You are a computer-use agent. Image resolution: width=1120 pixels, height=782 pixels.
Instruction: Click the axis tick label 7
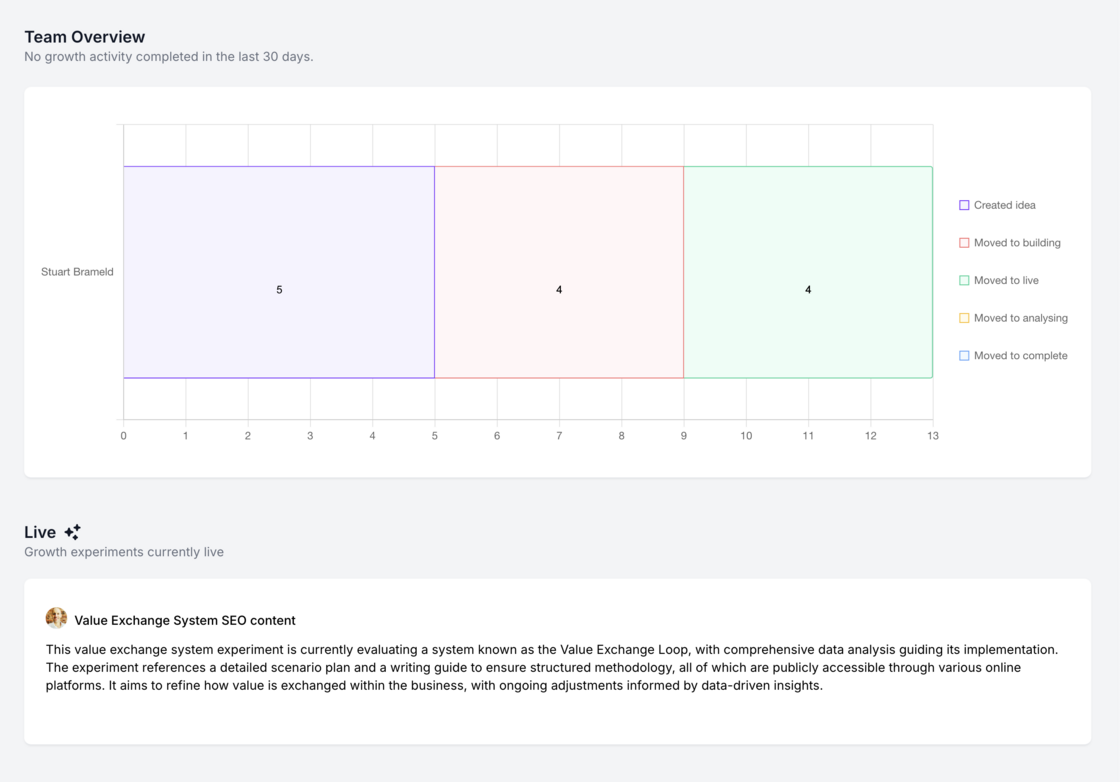(x=559, y=436)
